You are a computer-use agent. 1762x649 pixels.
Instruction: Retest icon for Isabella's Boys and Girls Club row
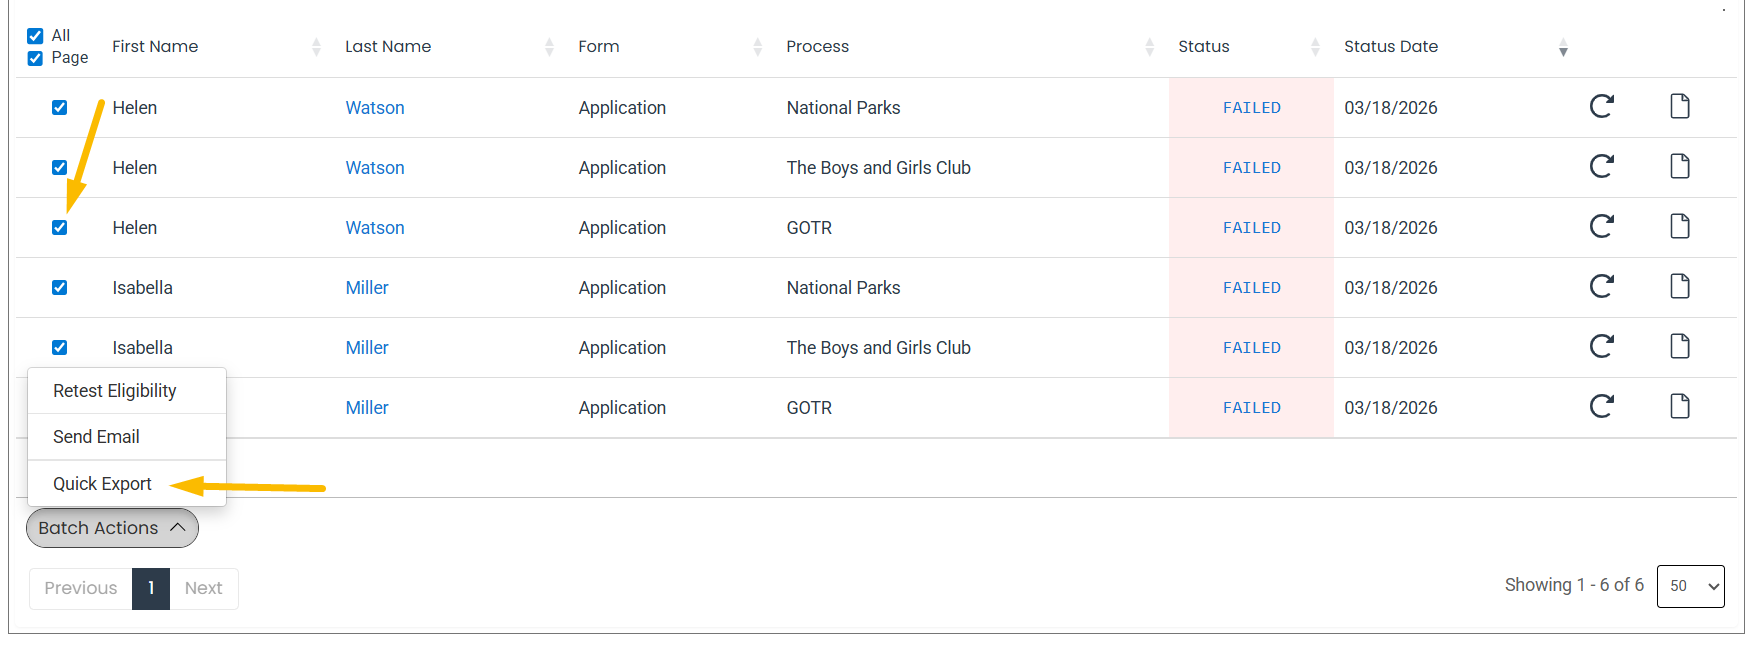click(1601, 346)
